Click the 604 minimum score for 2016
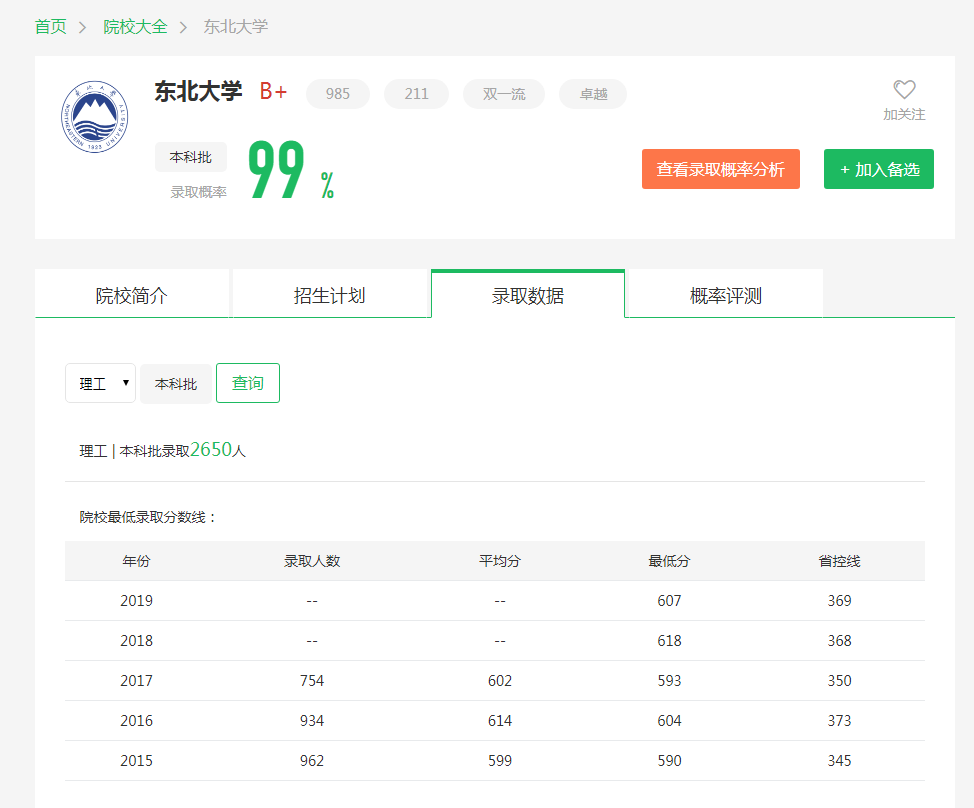 point(669,720)
